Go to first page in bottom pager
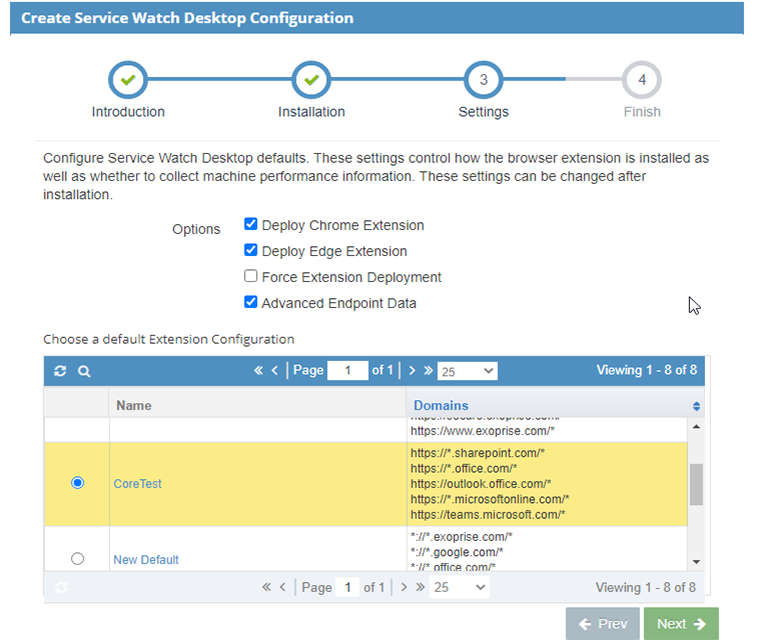Viewport: 769px width, 640px height. coord(266,587)
